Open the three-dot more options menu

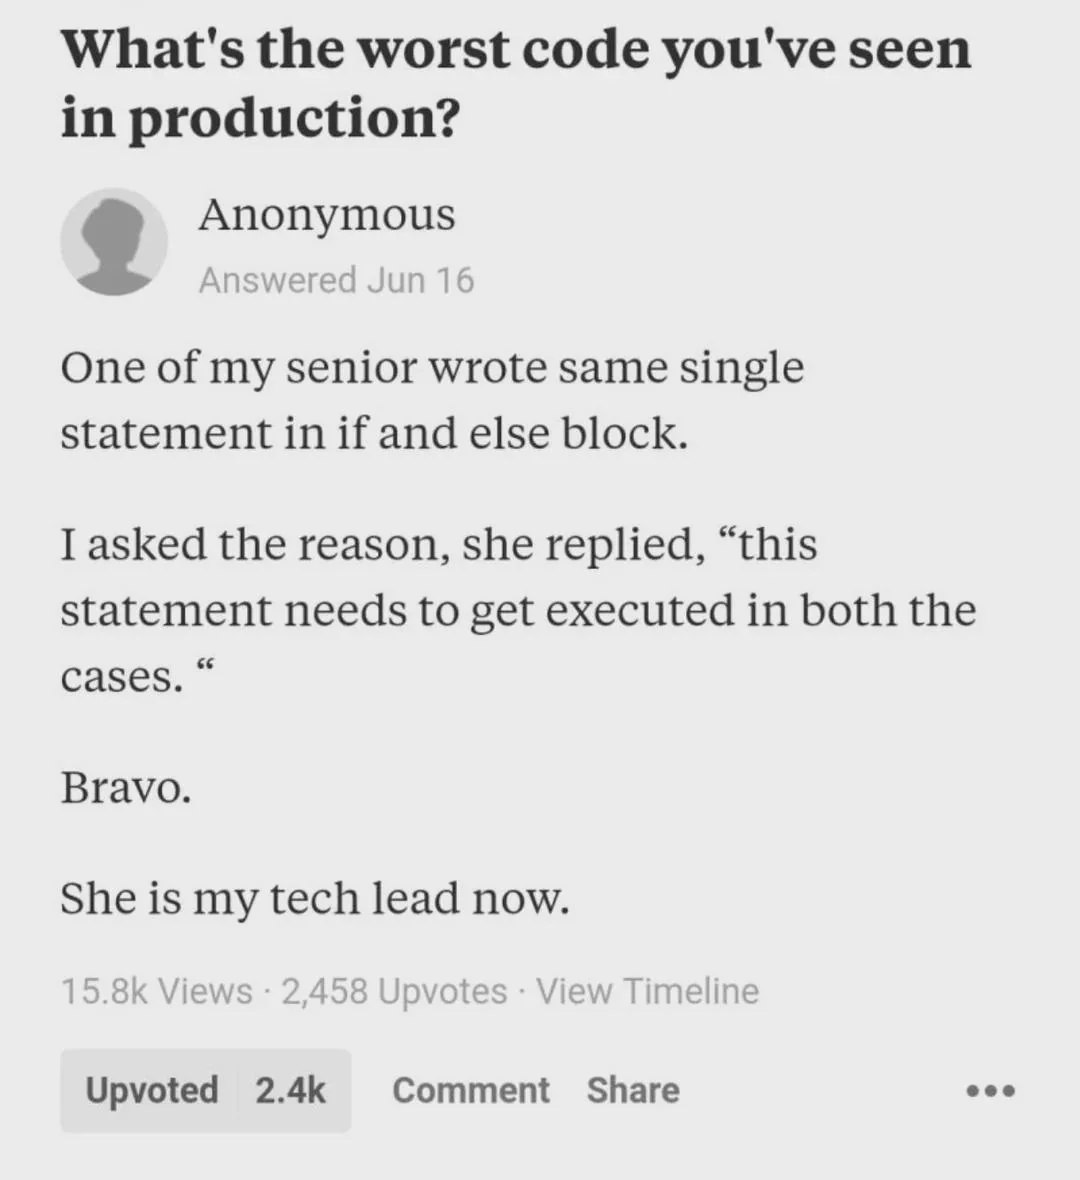pos(990,1090)
